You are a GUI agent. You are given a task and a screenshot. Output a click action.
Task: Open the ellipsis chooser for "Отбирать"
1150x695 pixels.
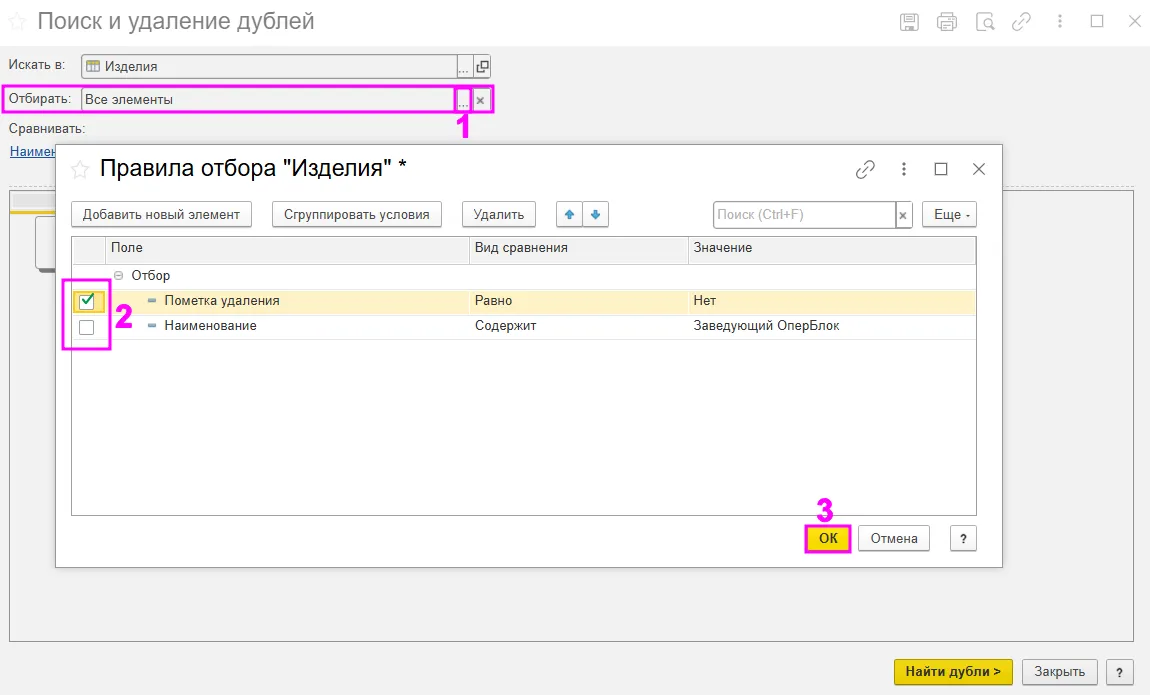pyautogui.click(x=463, y=100)
